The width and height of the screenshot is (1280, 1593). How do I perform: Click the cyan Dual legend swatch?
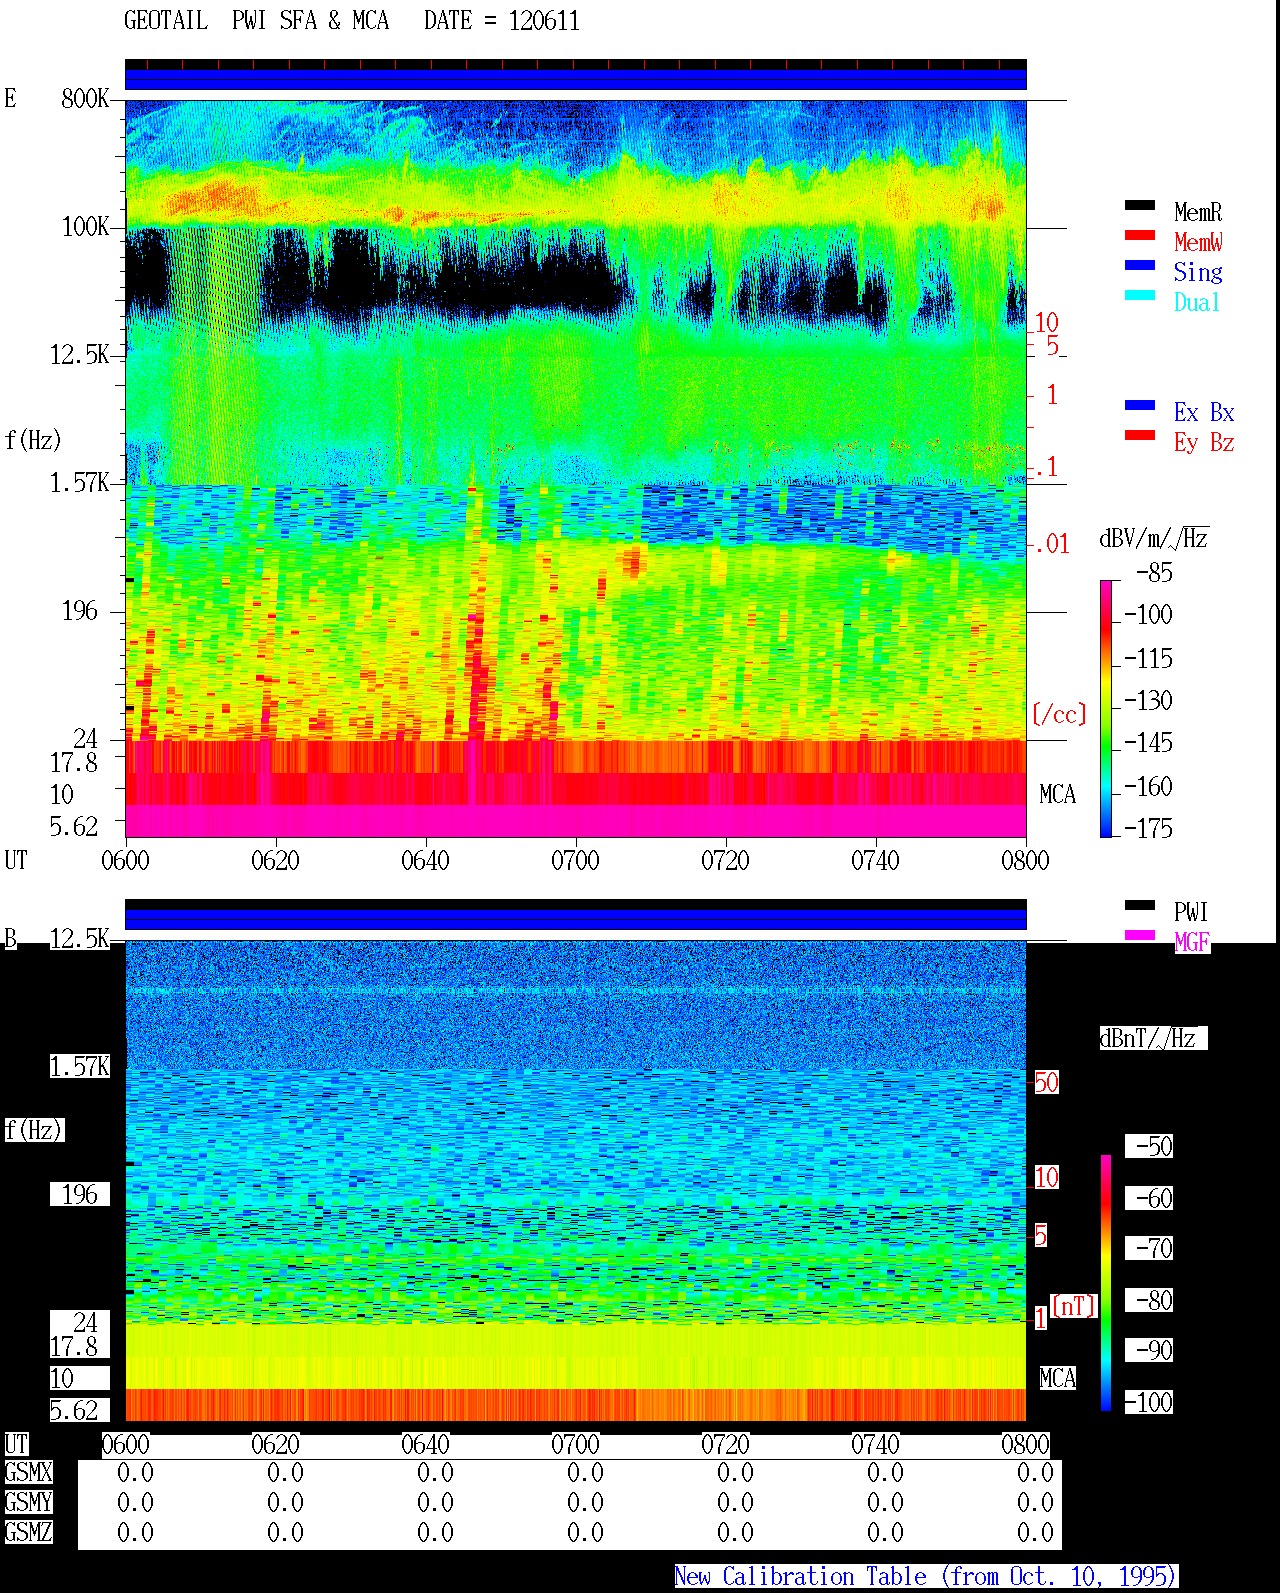click(1140, 296)
